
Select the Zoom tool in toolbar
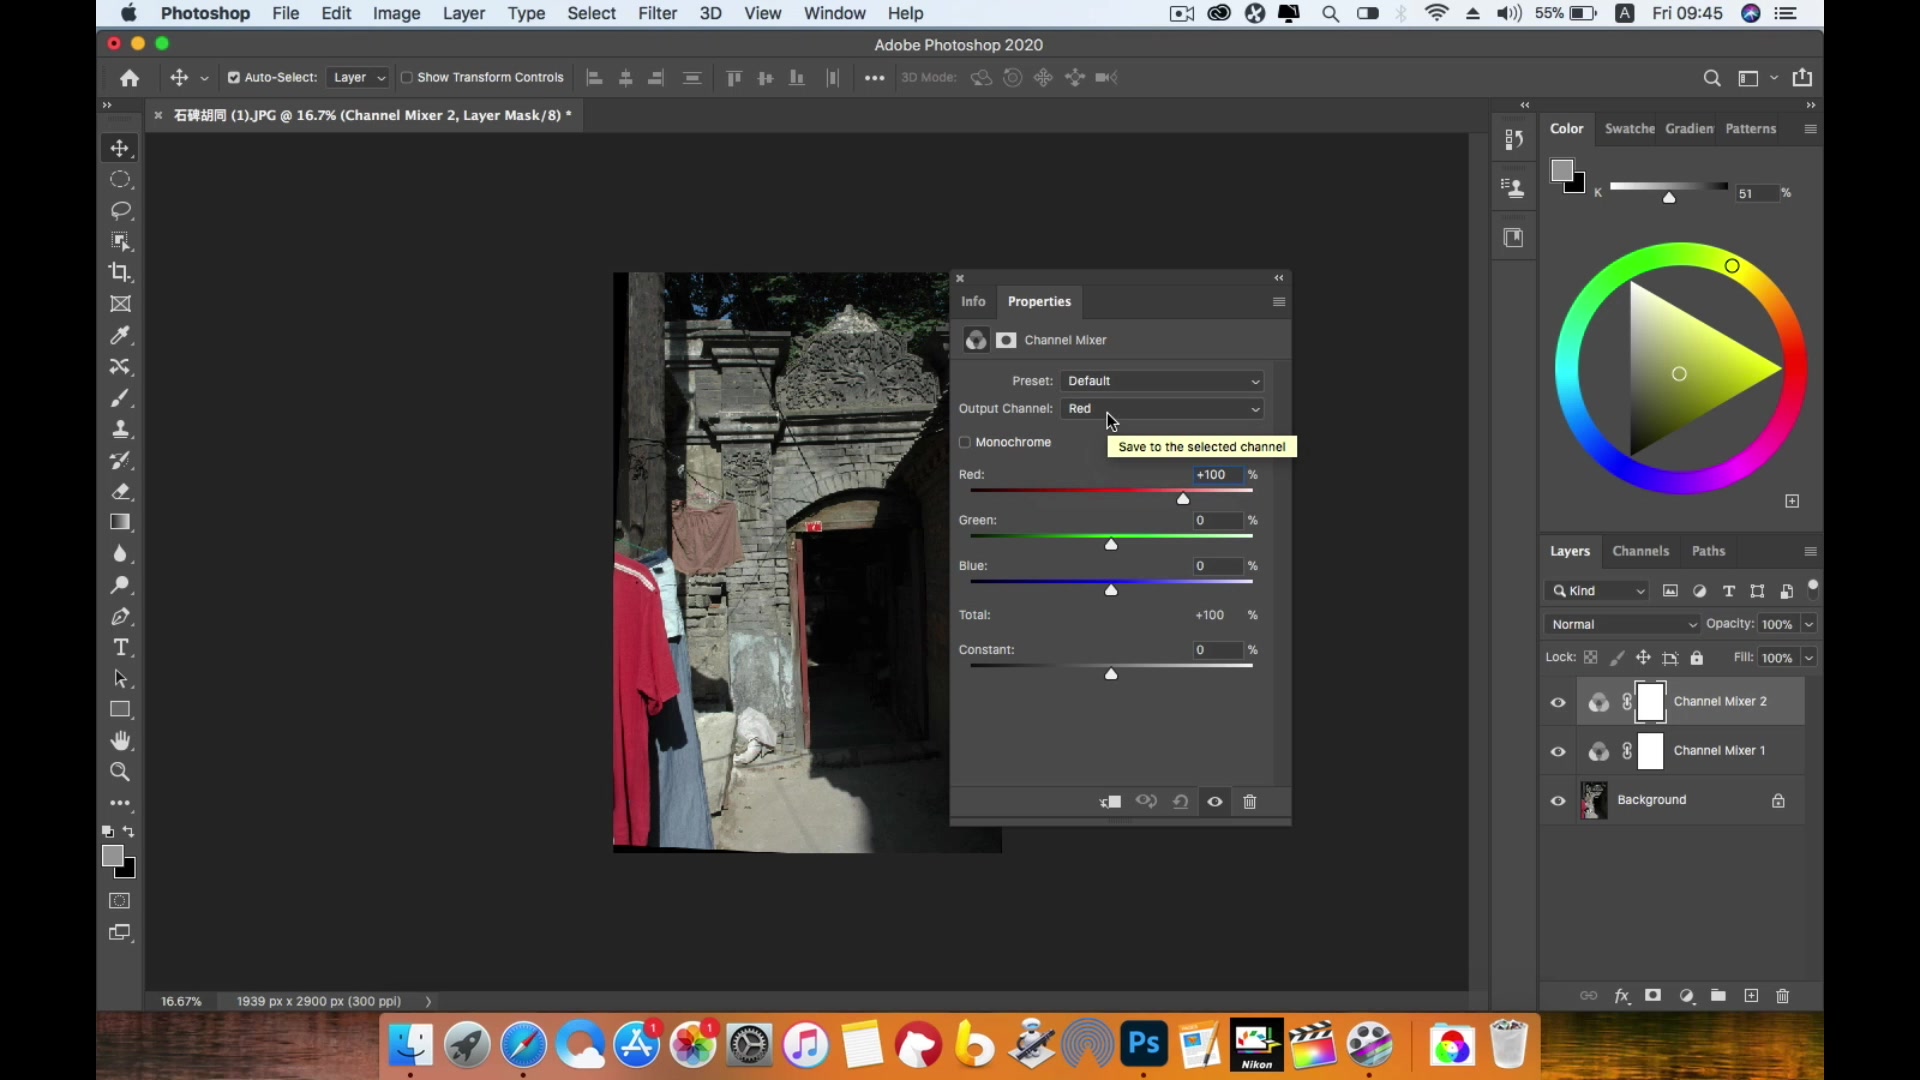pos(120,772)
